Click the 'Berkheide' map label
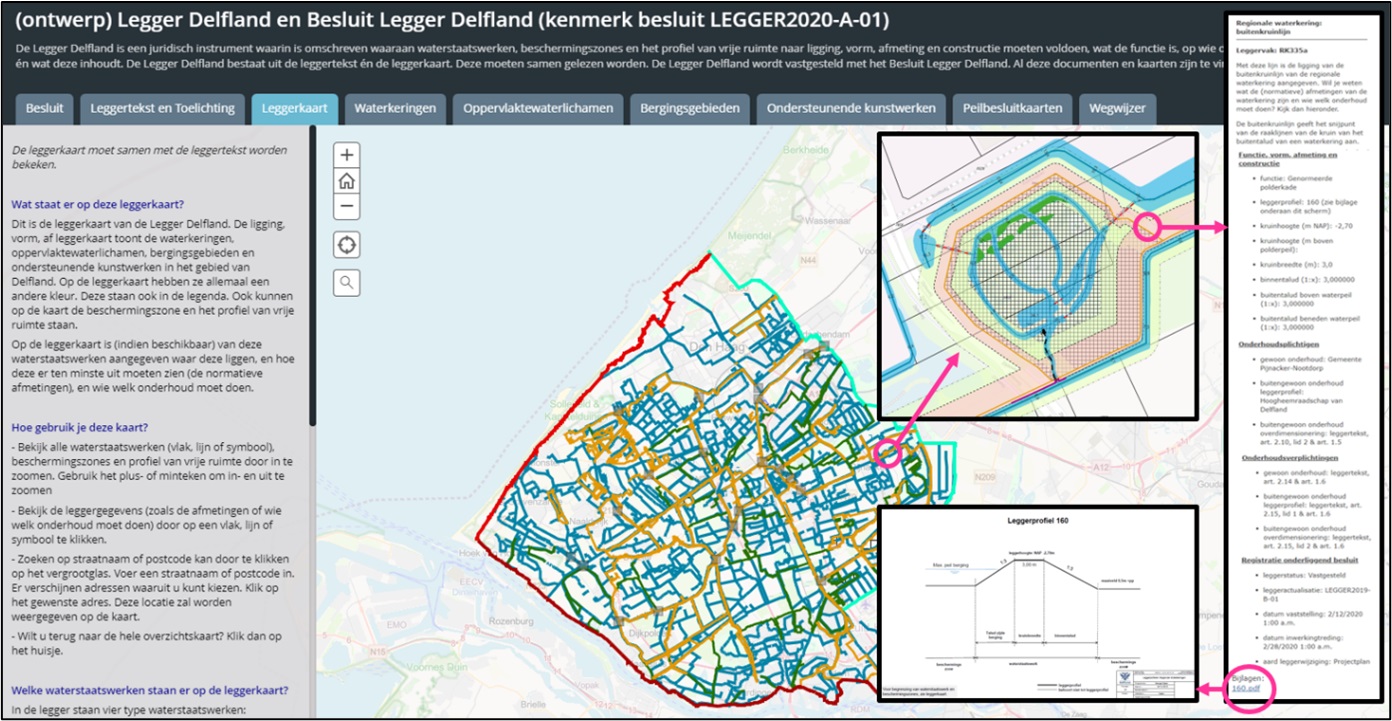Image resolution: width=1392 pixels, height=721 pixels. click(806, 148)
